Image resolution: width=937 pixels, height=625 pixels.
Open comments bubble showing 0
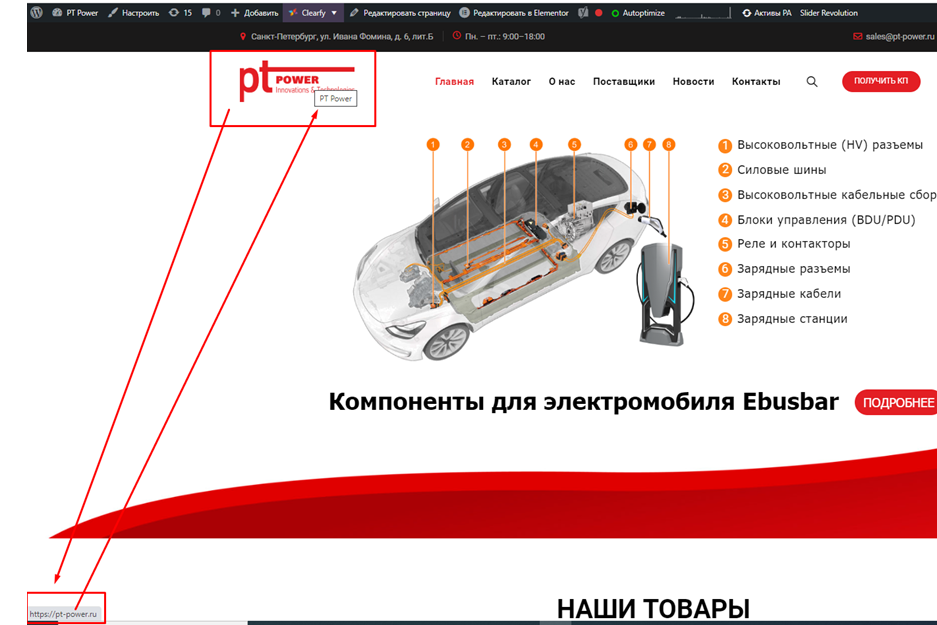(212, 13)
